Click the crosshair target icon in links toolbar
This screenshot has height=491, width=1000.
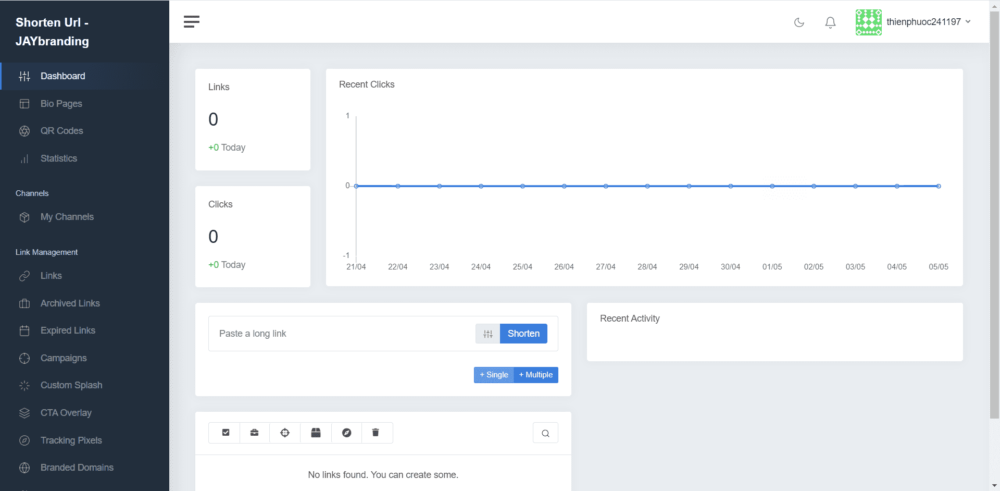tap(284, 433)
